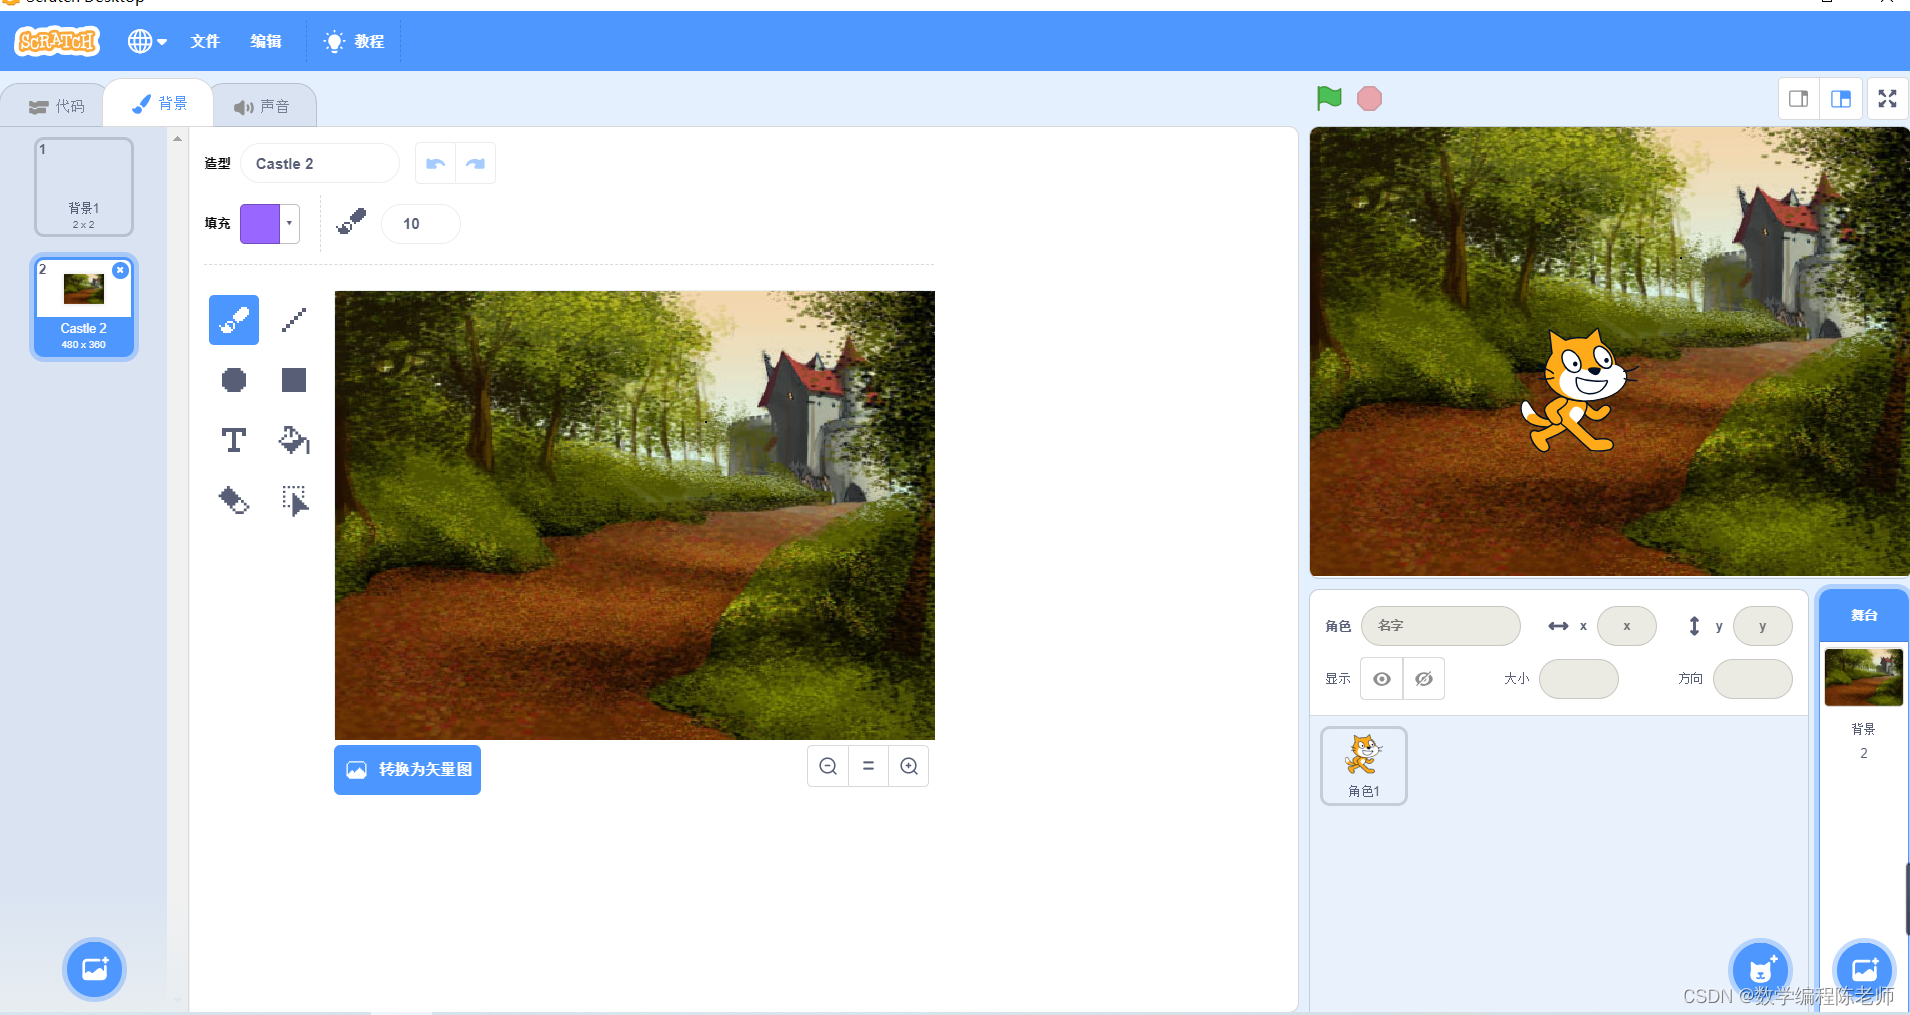Open the fill color dropdown arrow
Viewport: 1910px width, 1015px height.
pos(289,224)
